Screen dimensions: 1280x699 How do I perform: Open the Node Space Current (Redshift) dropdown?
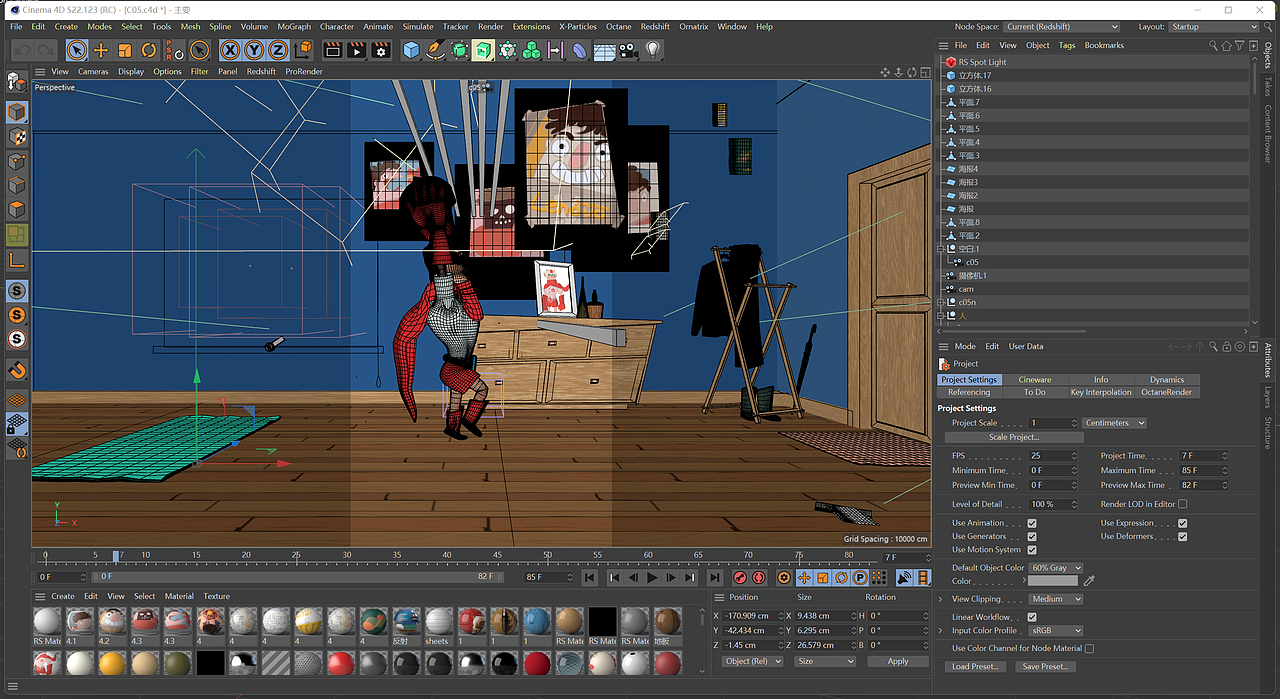click(1062, 27)
